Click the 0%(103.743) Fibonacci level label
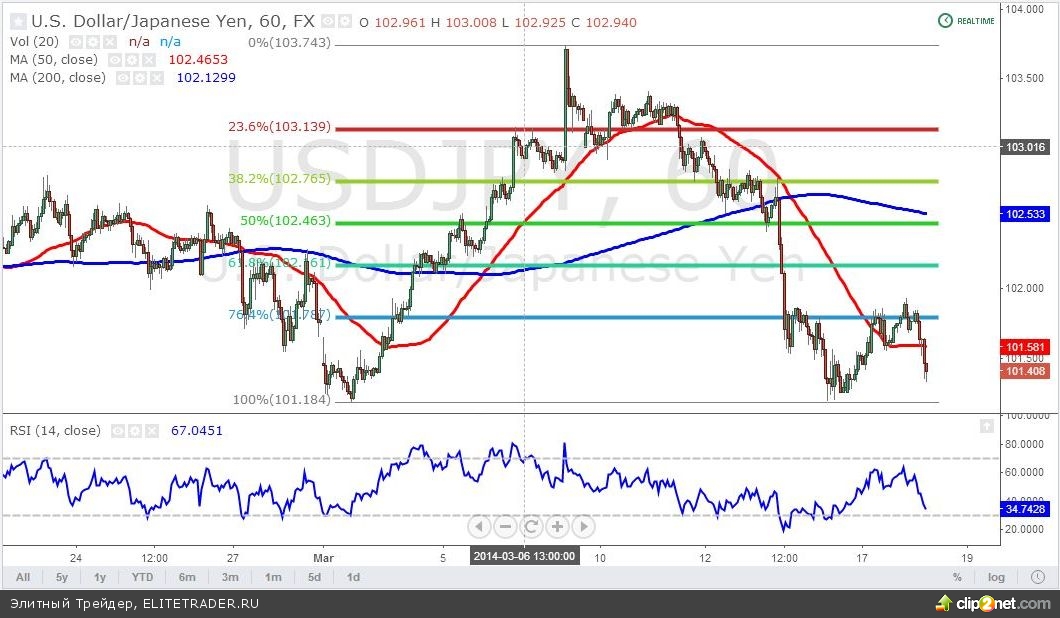1060x618 pixels. (x=289, y=43)
